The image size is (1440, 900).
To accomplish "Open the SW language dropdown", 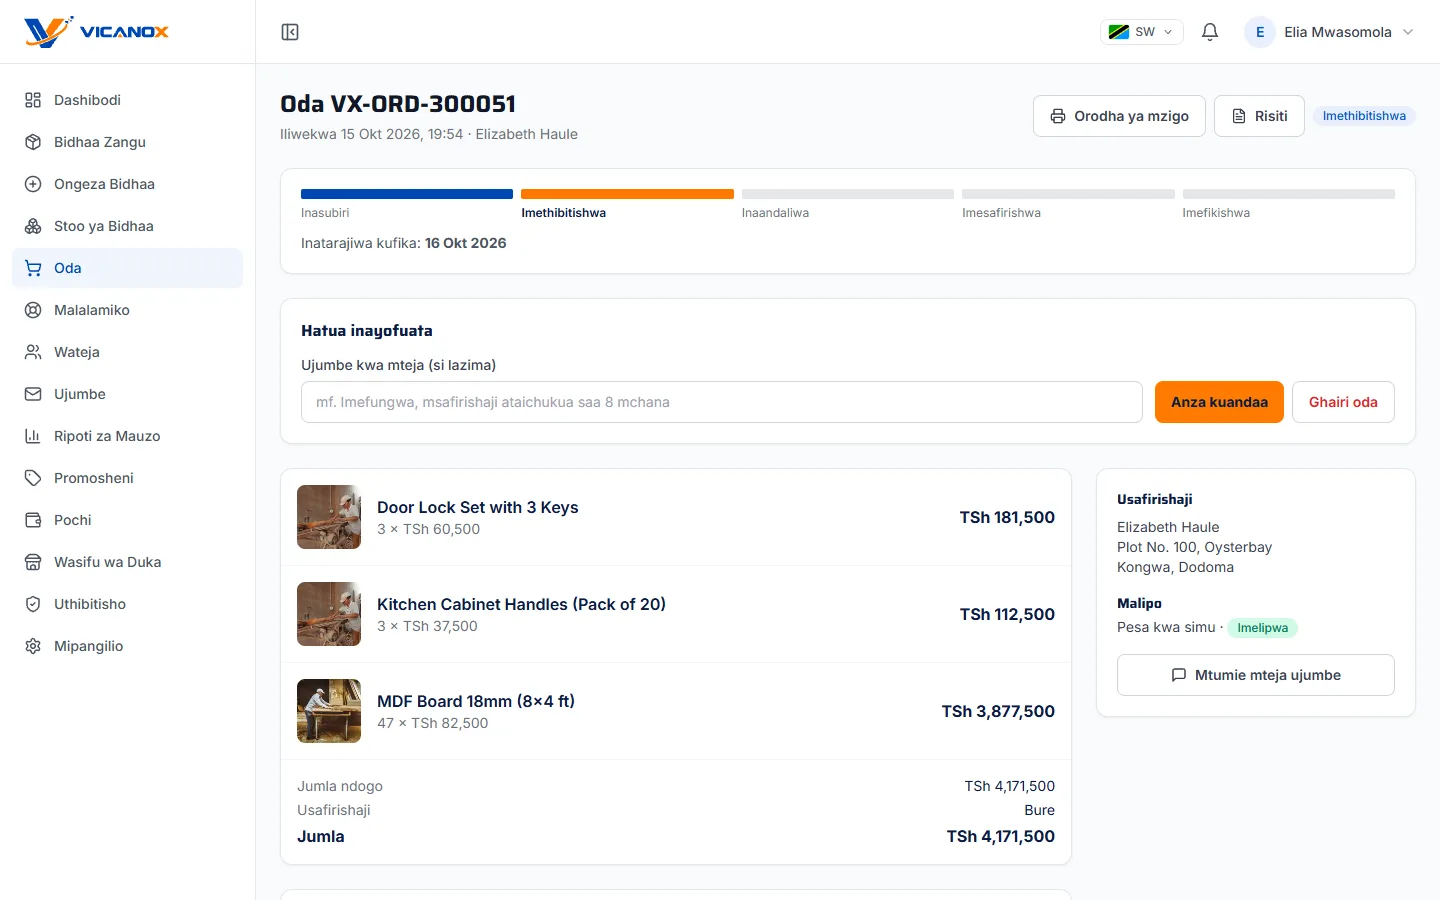I will pos(1141,32).
